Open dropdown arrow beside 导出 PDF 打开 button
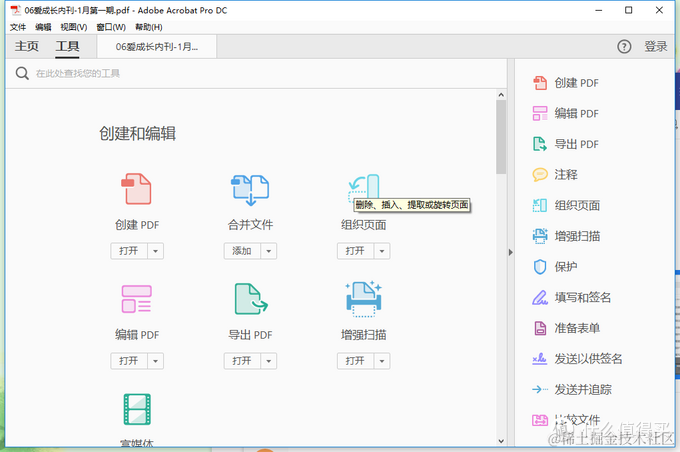This screenshot has height=452, width=680. (x=269, y=361)
